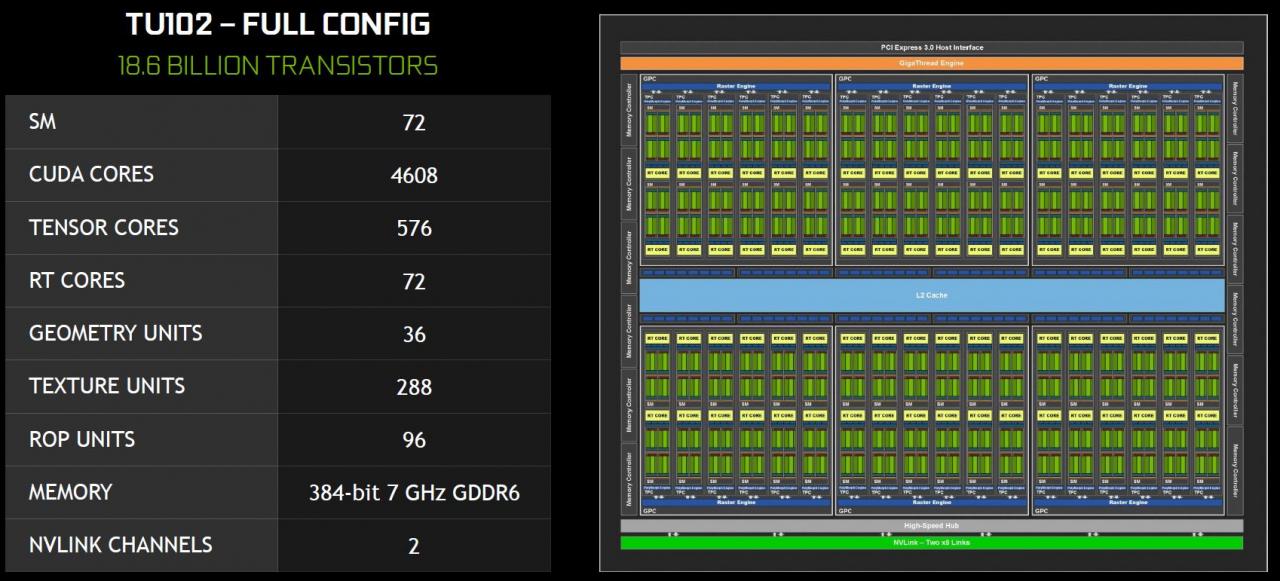This screenshot has height=581, width=1280.
Task: Select the value 96 for ROP units
Action: tap(414, 440)
